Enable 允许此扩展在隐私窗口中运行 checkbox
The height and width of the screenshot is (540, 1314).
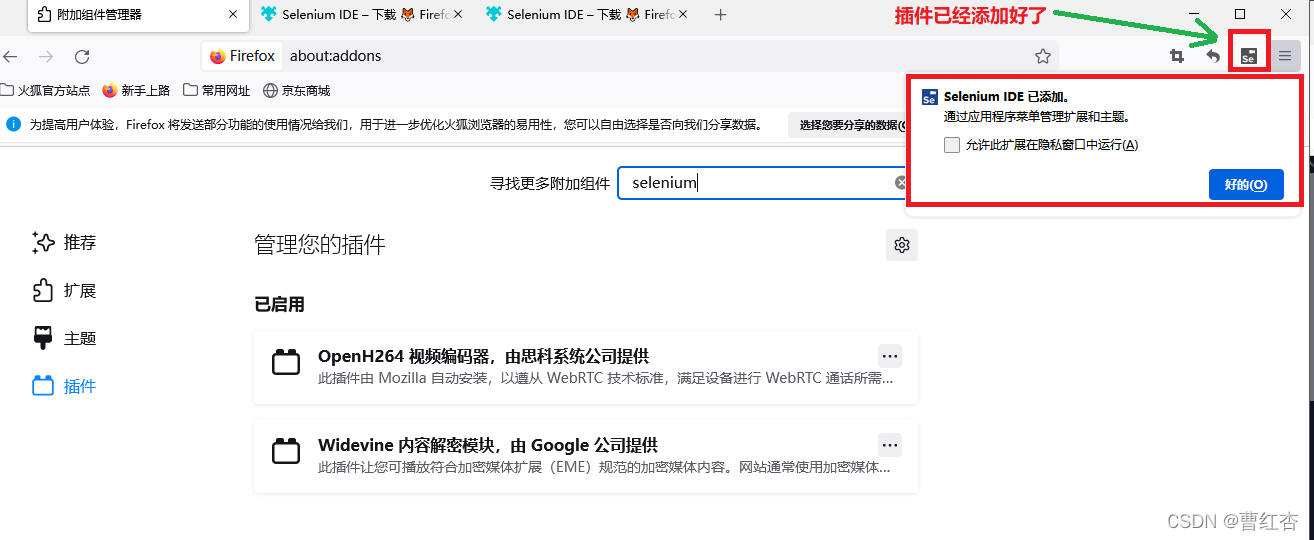[x=952, y=145]
